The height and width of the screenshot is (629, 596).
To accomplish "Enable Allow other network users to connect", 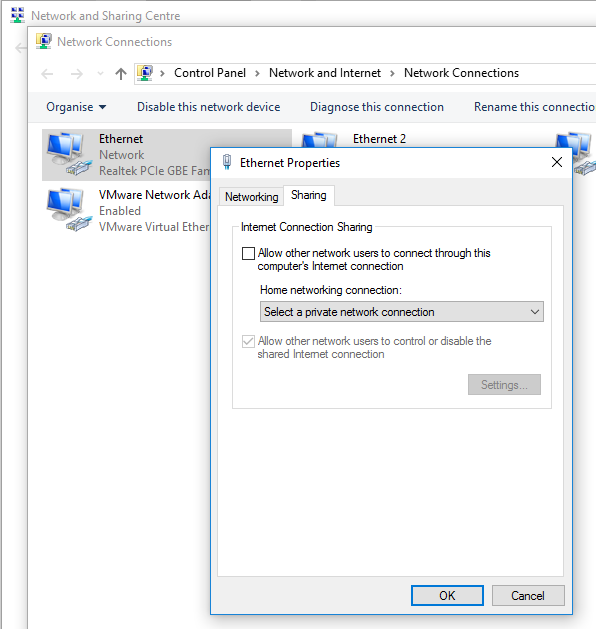I will coord(248,254).
